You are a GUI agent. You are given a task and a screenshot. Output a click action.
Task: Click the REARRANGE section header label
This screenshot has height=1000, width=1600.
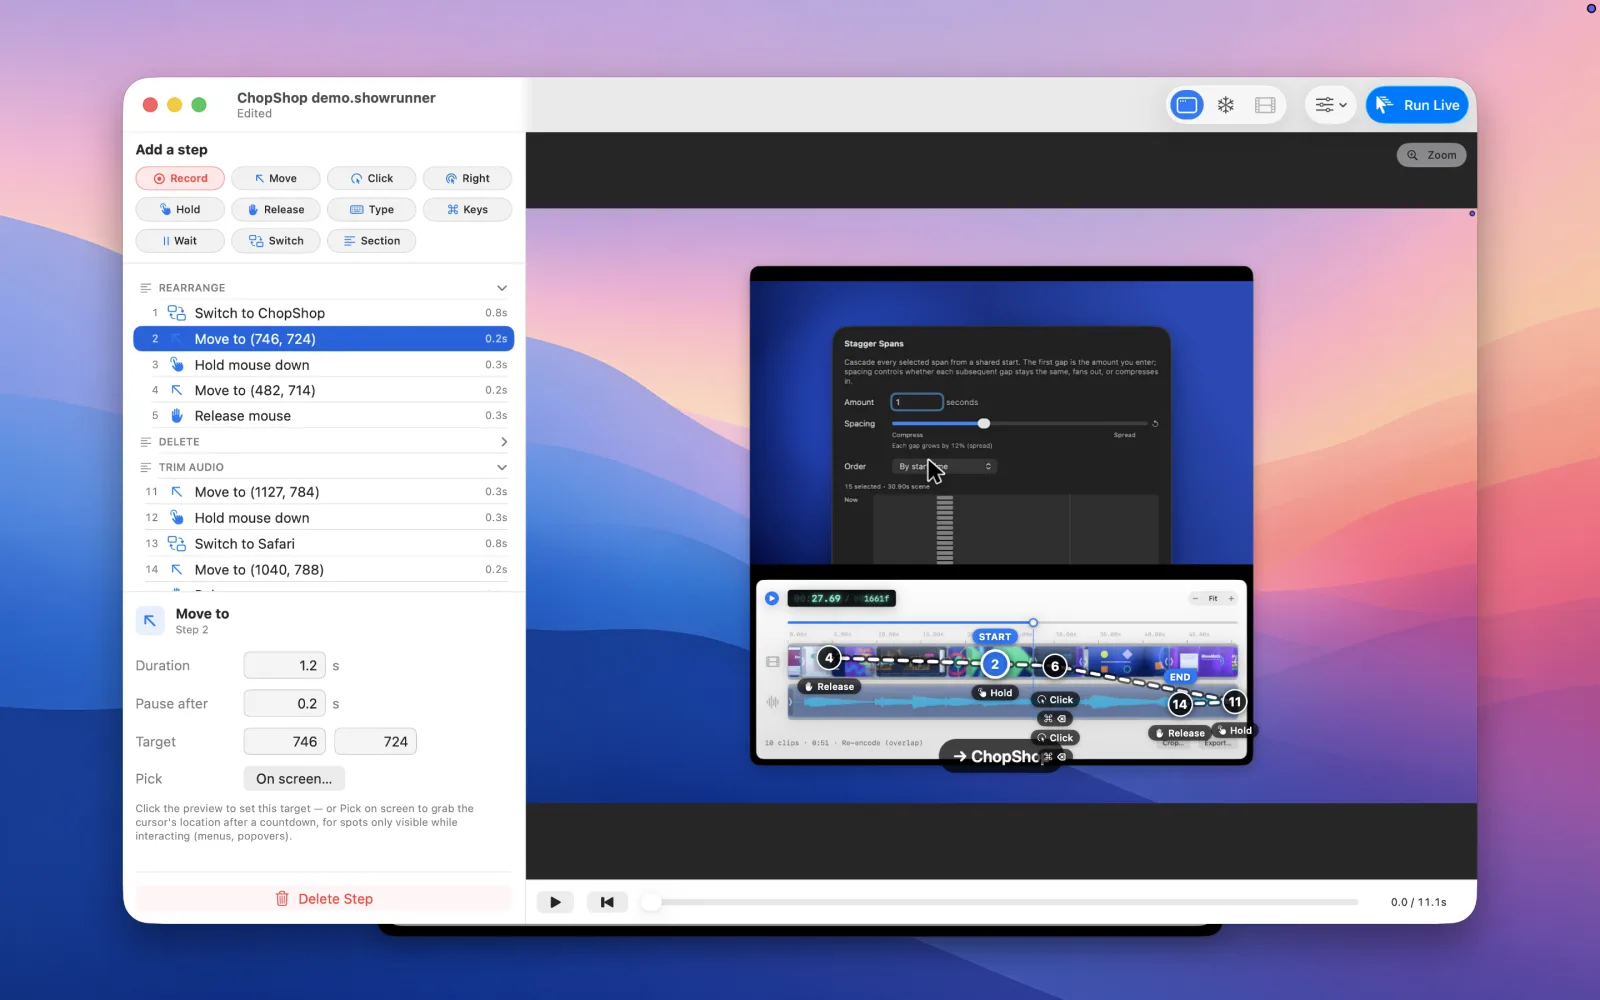click(192, 288)
